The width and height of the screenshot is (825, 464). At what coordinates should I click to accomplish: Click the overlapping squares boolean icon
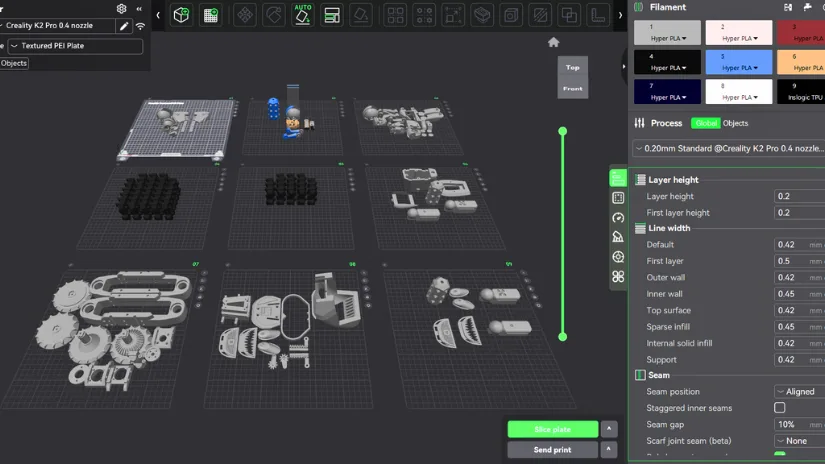pyautogui.click(x=569, y=15)
